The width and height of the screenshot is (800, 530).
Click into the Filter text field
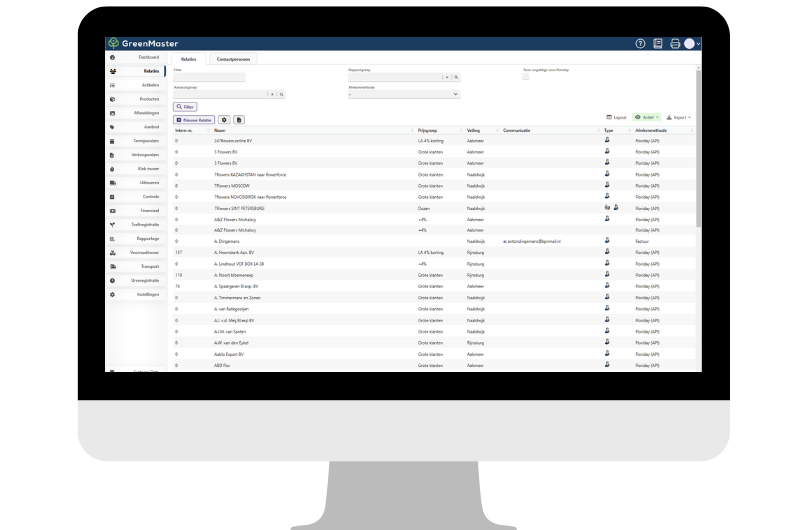click(x=209, y=77)
